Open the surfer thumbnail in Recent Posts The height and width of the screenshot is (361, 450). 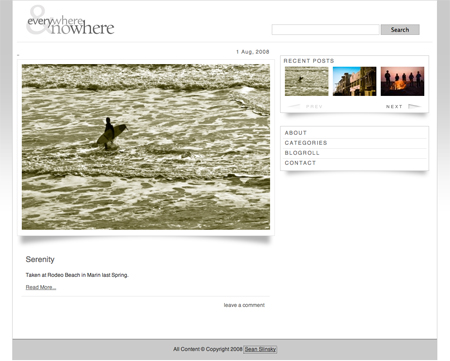coord(306,81)
